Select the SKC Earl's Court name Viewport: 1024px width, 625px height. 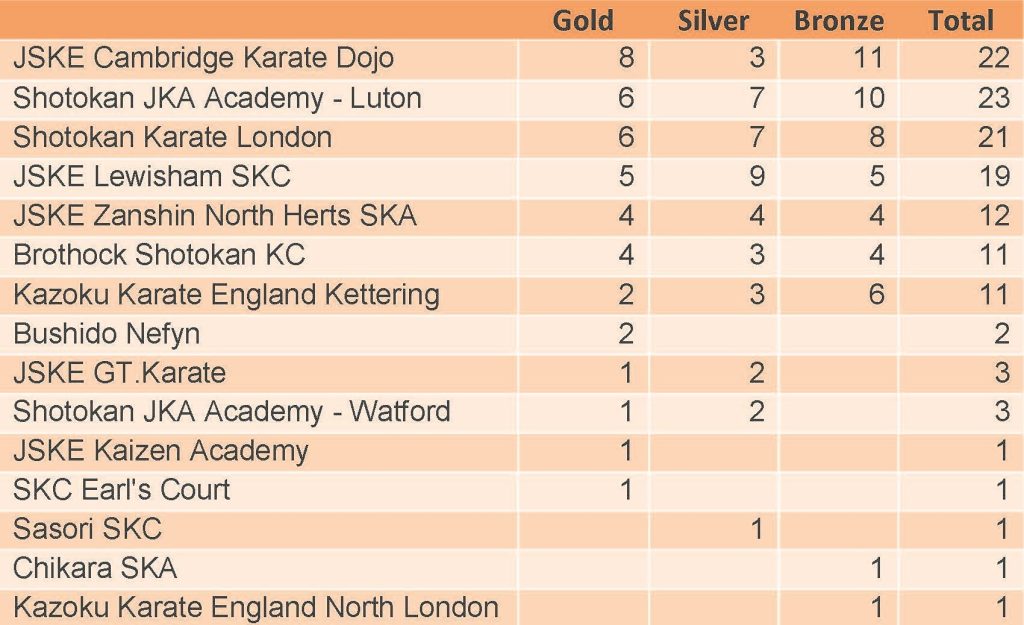pos(121,489)
